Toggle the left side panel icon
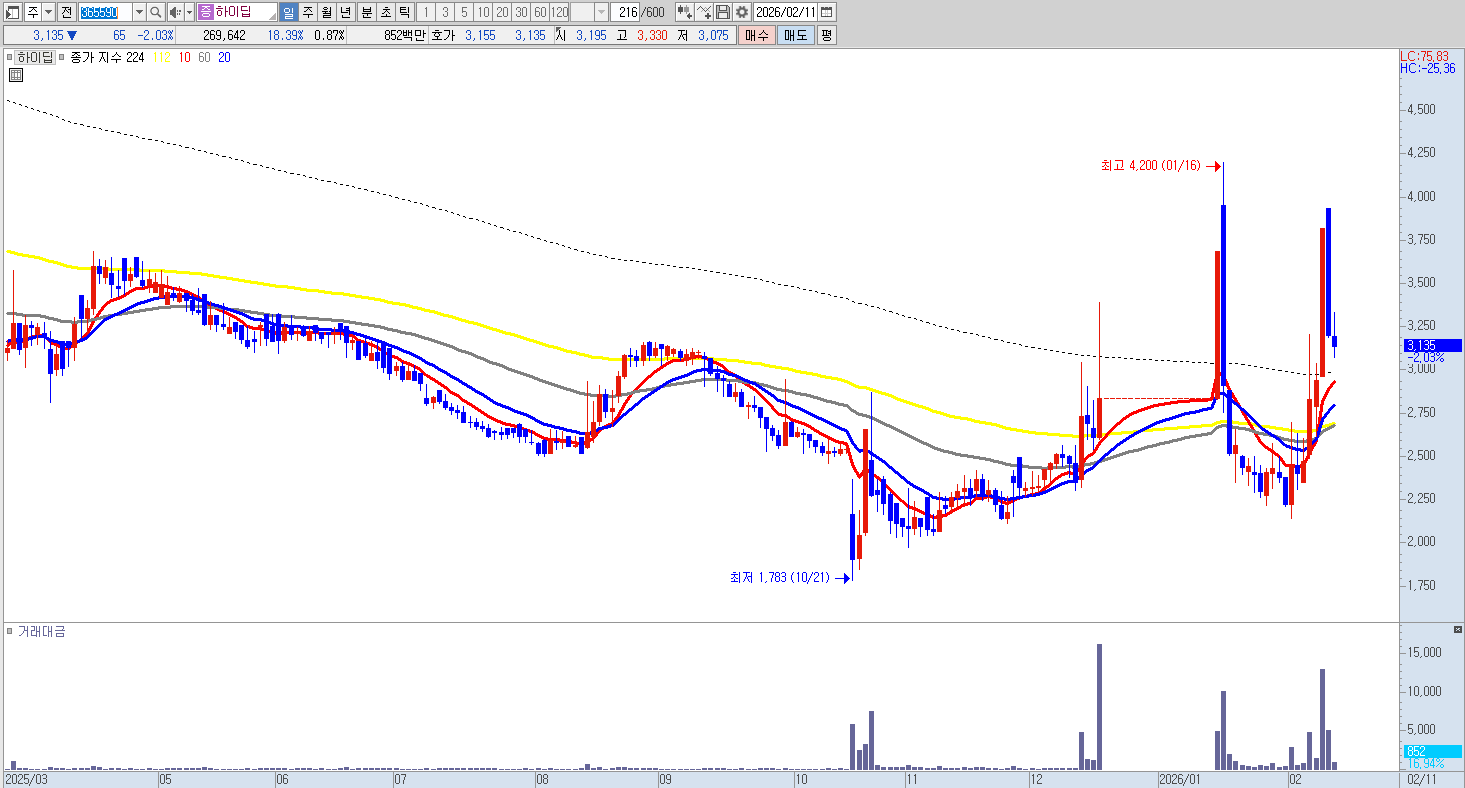The height and width of the screenshot is (788, 1465). coord(13,12)
